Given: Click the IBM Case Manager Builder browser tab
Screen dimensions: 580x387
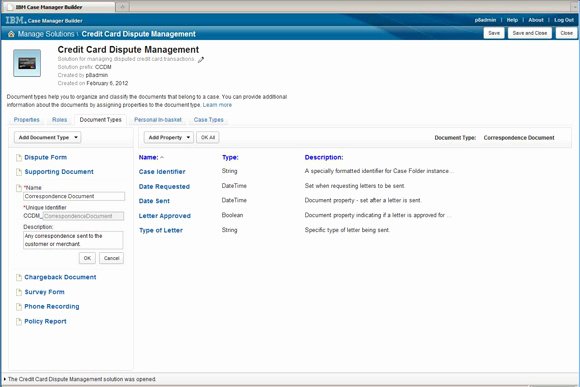Looking at the screenshot, I should pos(59,7).
